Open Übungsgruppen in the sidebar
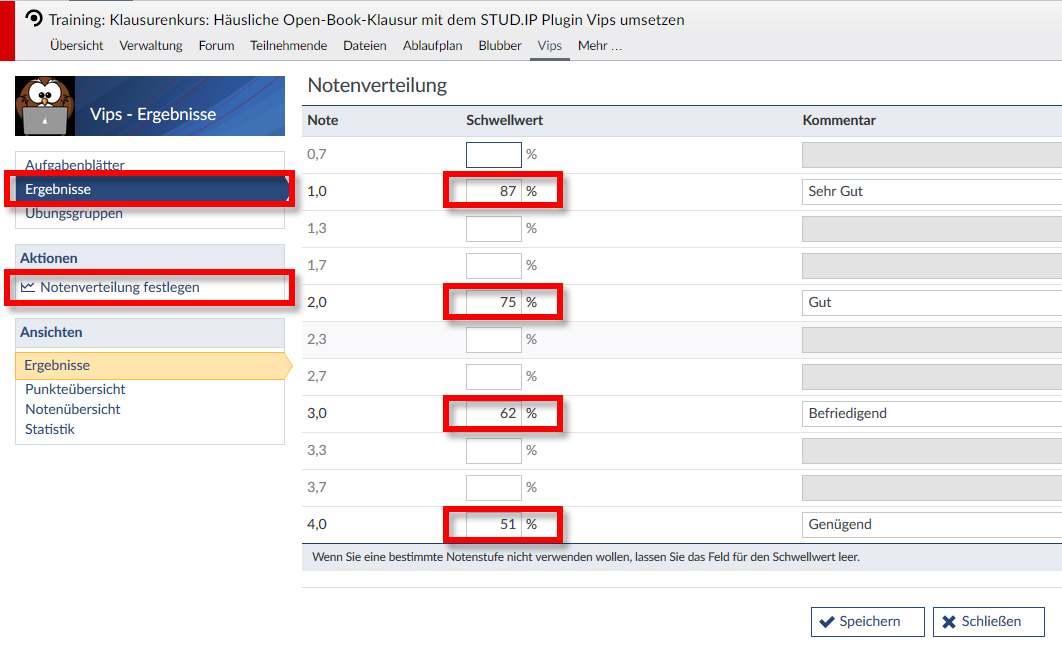The height and width of the screenshot is (653, 1062). coord(74,213)
